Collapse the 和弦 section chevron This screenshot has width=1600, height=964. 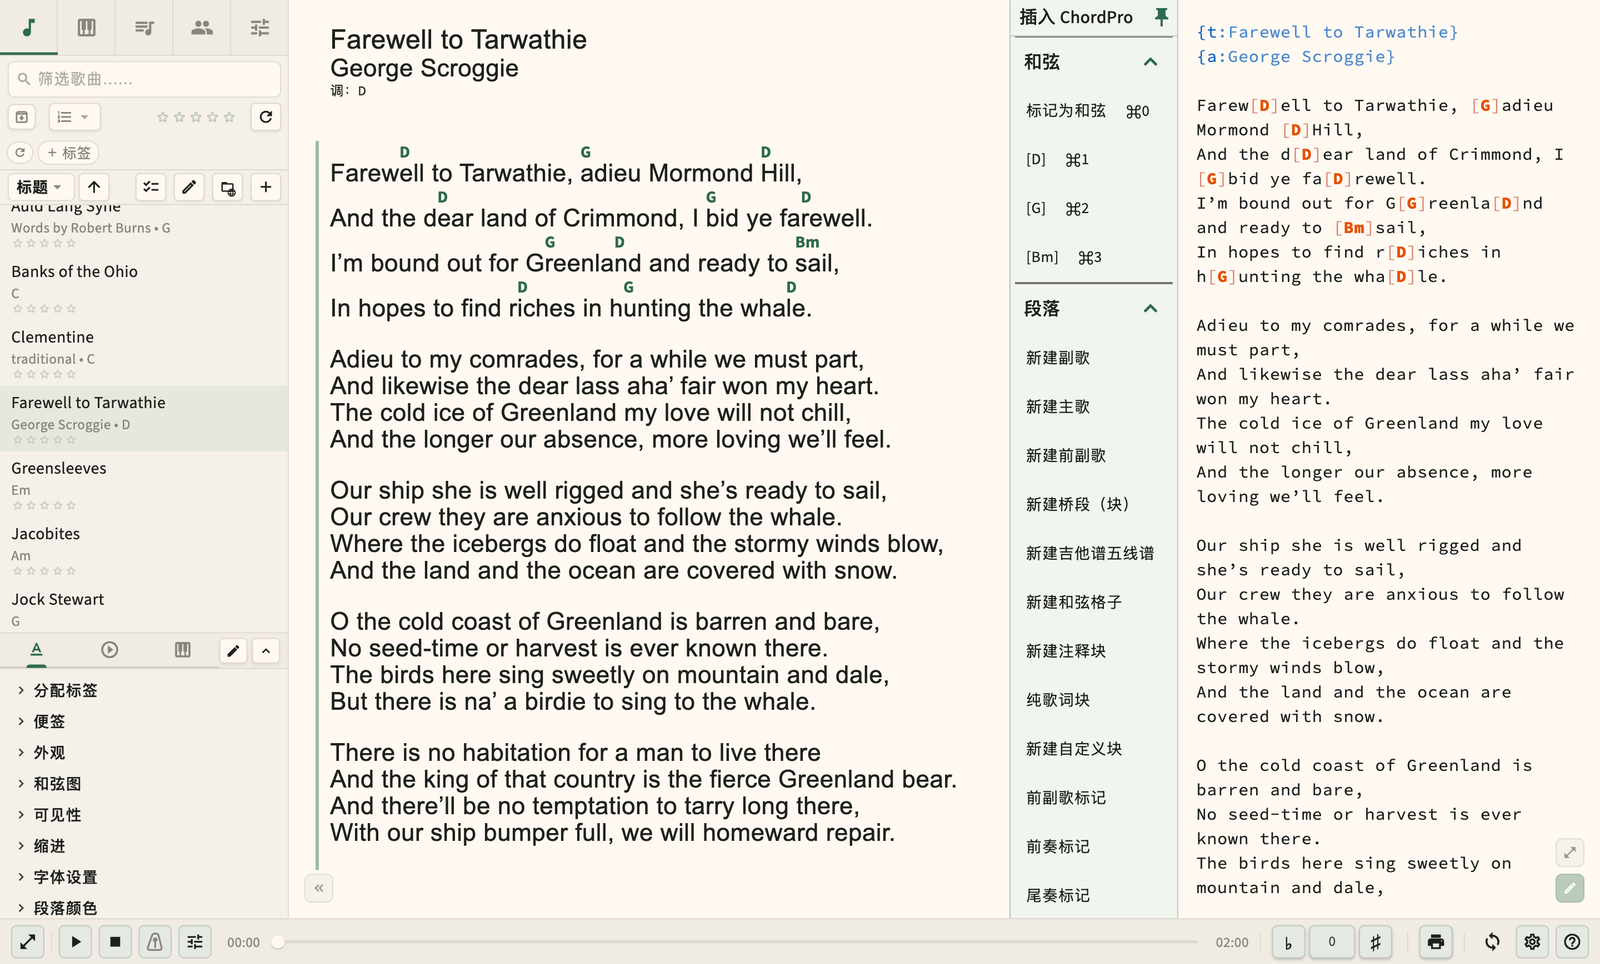(x=1150, y=62)
